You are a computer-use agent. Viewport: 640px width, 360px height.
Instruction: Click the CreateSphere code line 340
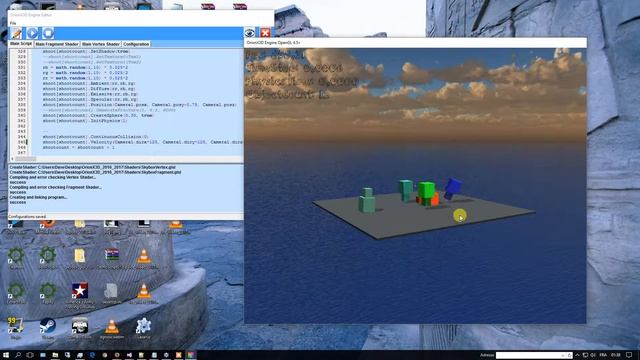coord(98,116)
